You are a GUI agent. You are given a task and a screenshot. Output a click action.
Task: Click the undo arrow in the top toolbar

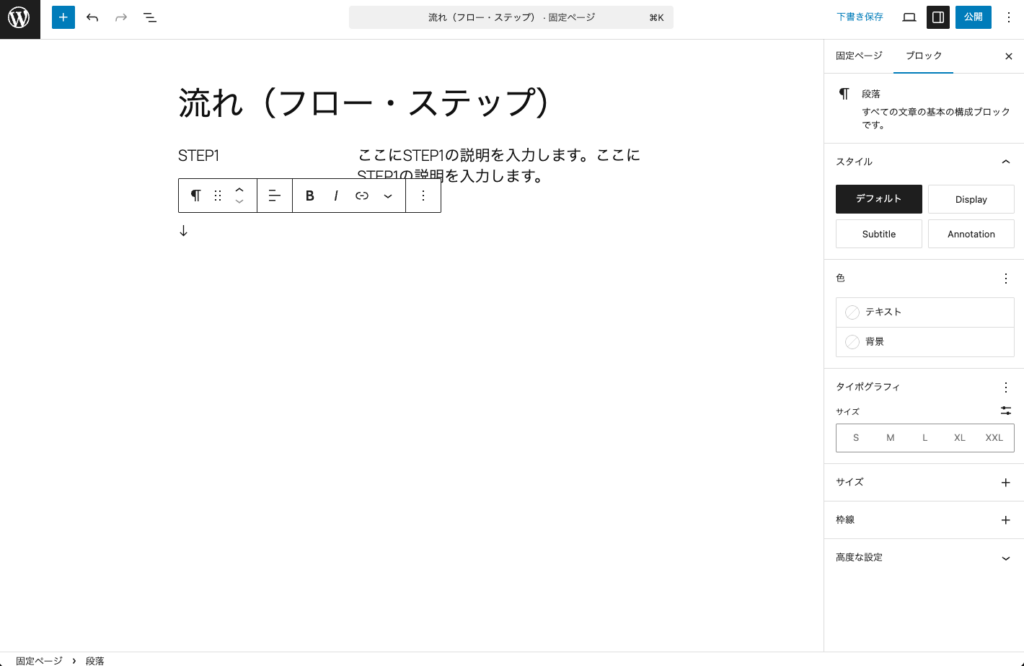click(91, 17)
